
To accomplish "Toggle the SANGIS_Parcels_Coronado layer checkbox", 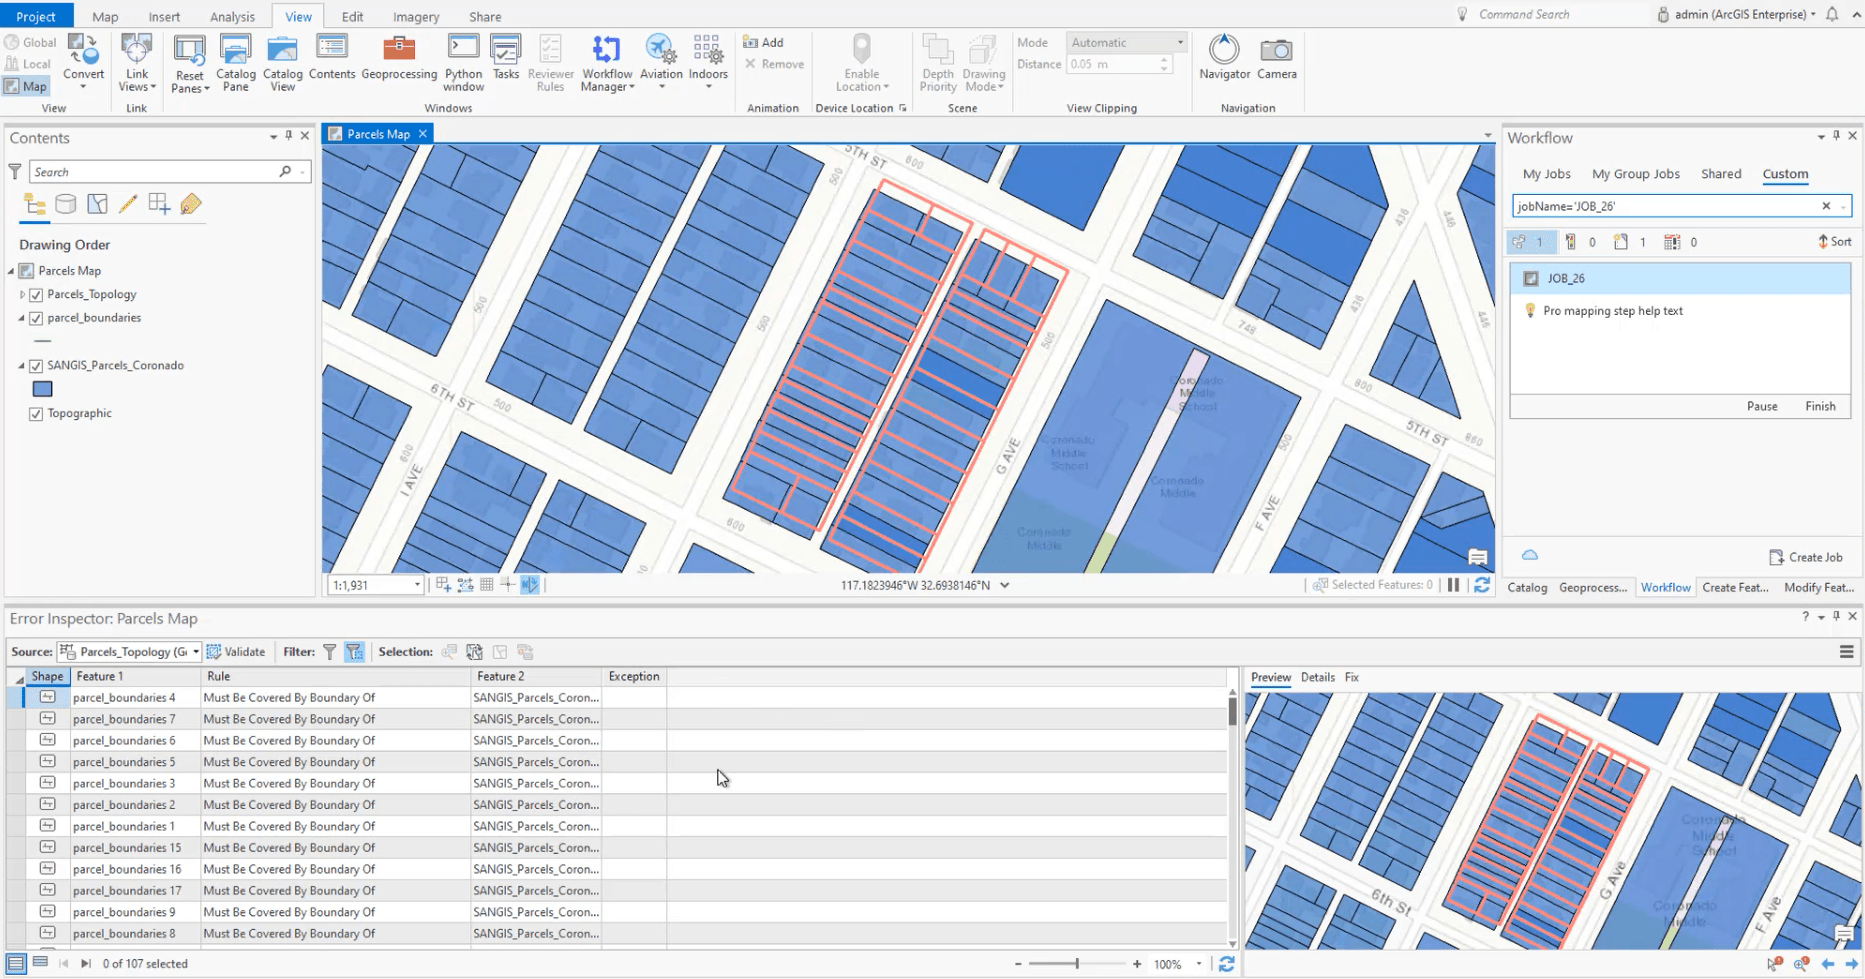I will click(36, 365).
